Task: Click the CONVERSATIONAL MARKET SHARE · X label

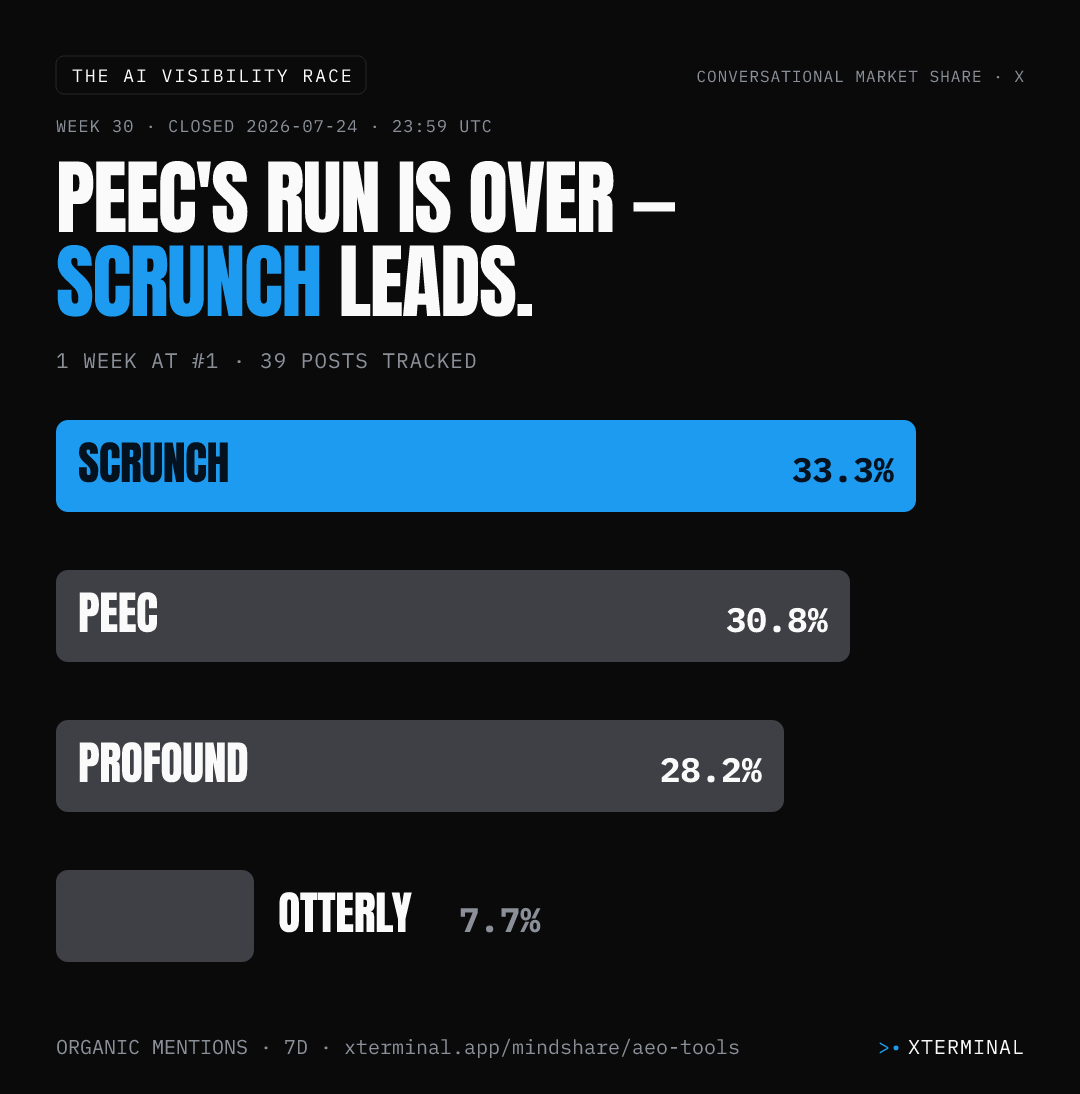Action: 860,77
